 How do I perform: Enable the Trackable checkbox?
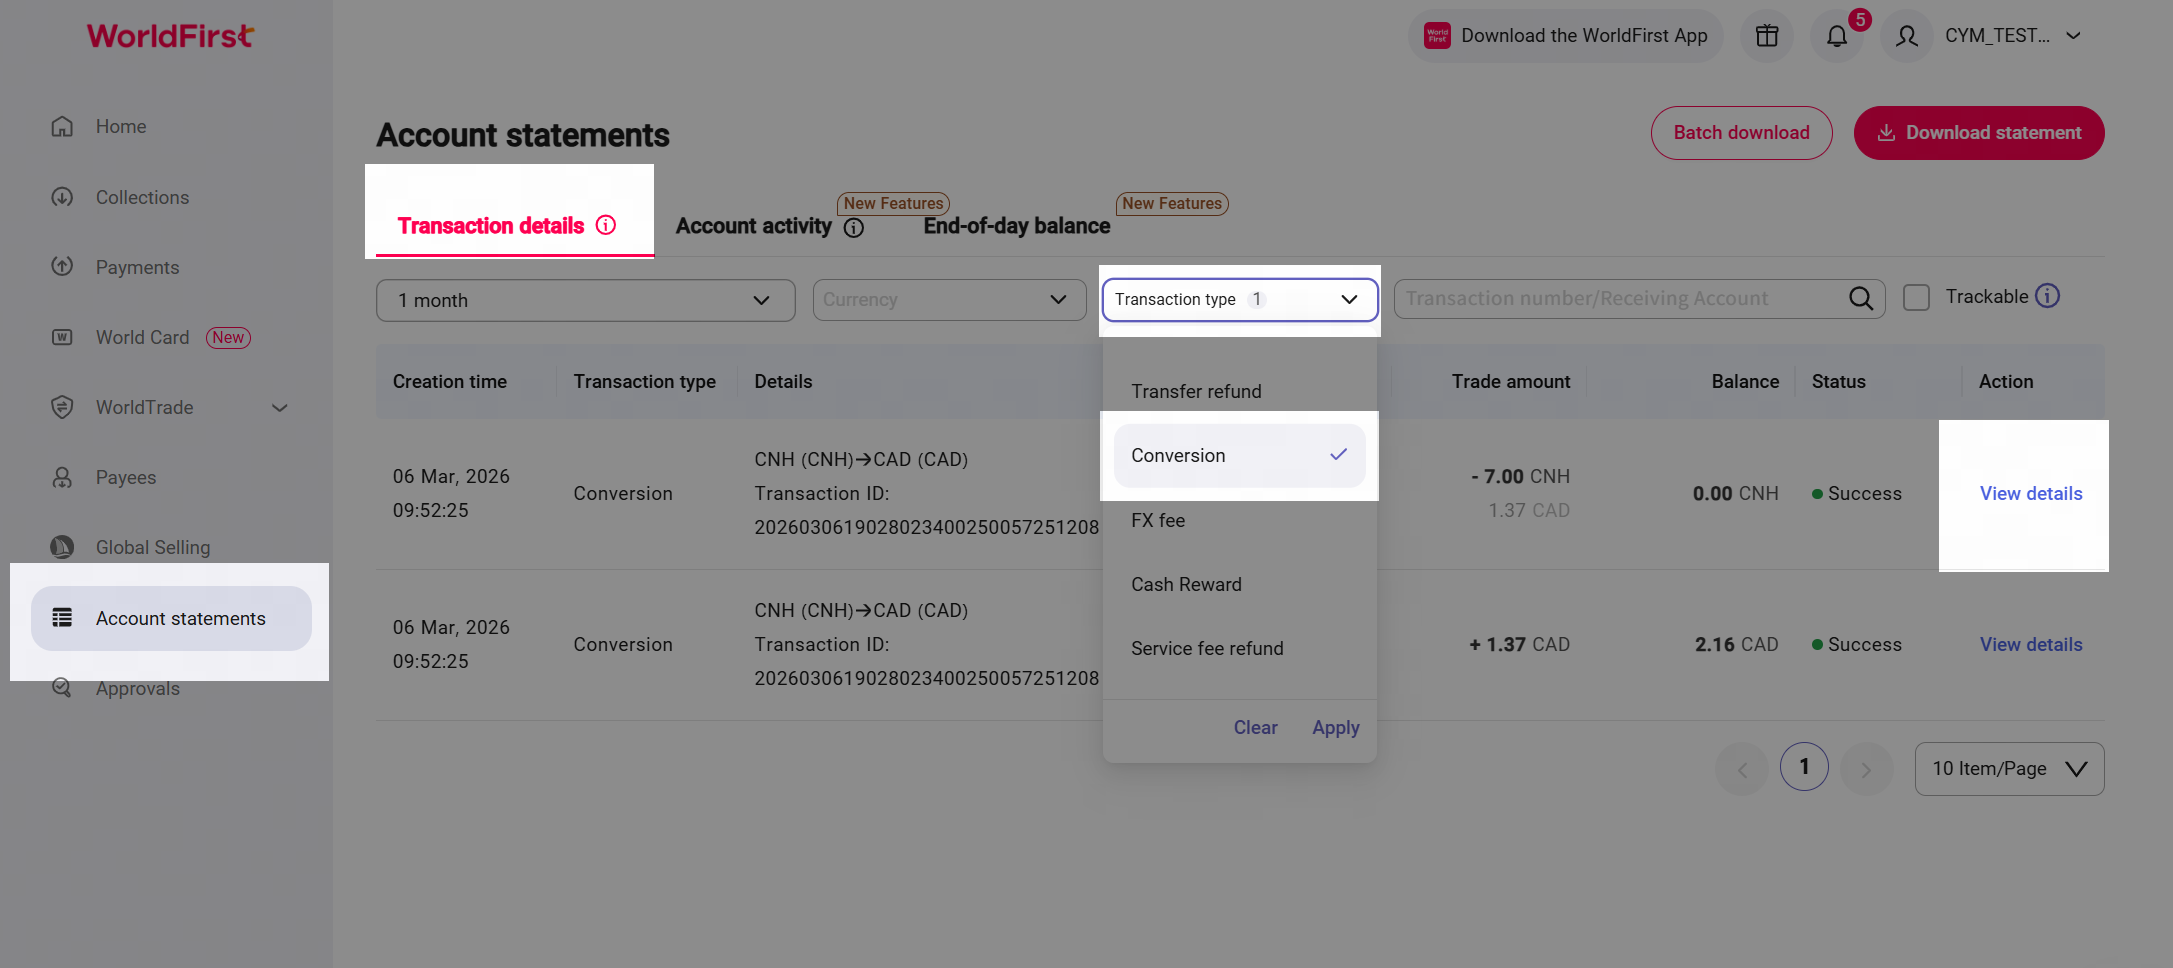point(1916,298)
